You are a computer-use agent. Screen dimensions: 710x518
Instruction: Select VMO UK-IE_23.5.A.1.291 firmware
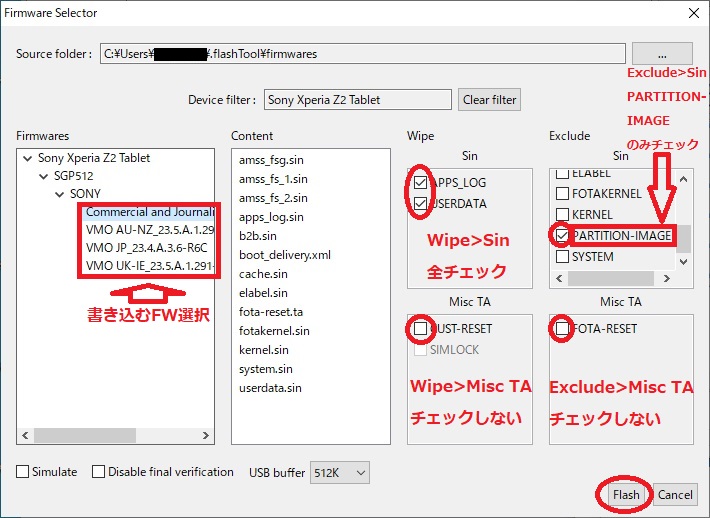[149, 266]
